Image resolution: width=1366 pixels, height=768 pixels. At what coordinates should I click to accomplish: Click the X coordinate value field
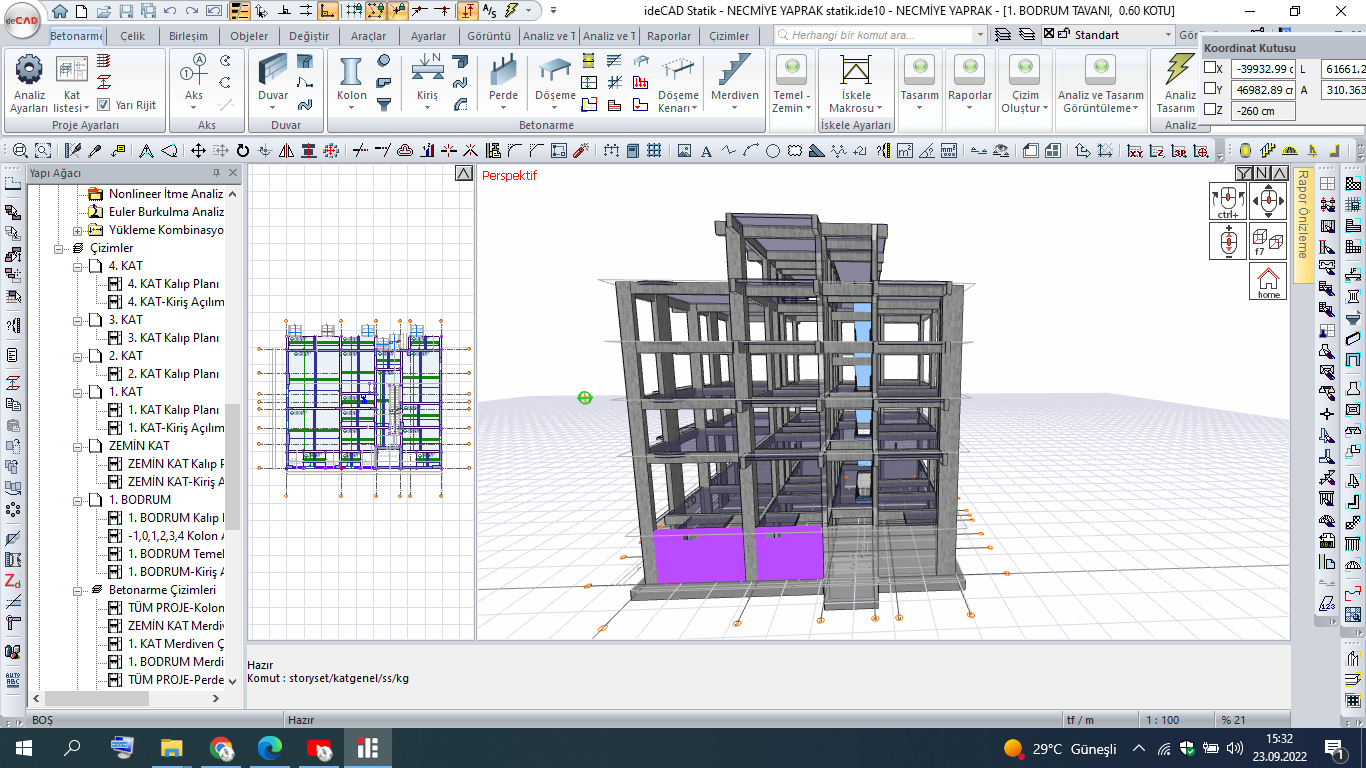1263,69
